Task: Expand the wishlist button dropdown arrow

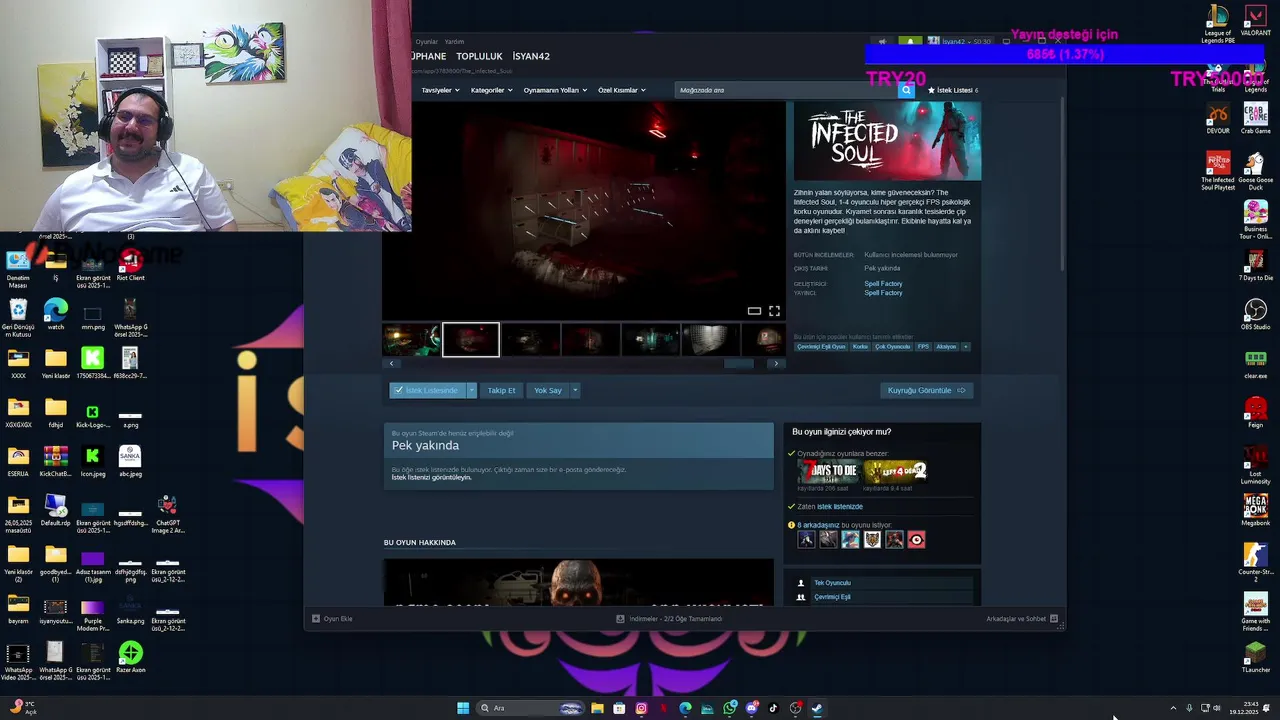Action: (472, 390)
